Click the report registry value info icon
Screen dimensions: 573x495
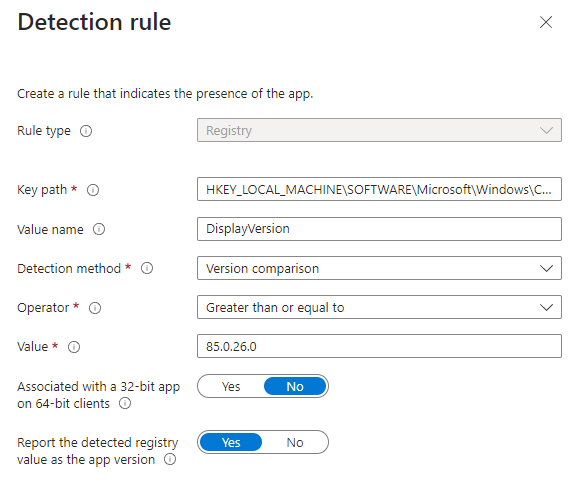coord(170,460)
